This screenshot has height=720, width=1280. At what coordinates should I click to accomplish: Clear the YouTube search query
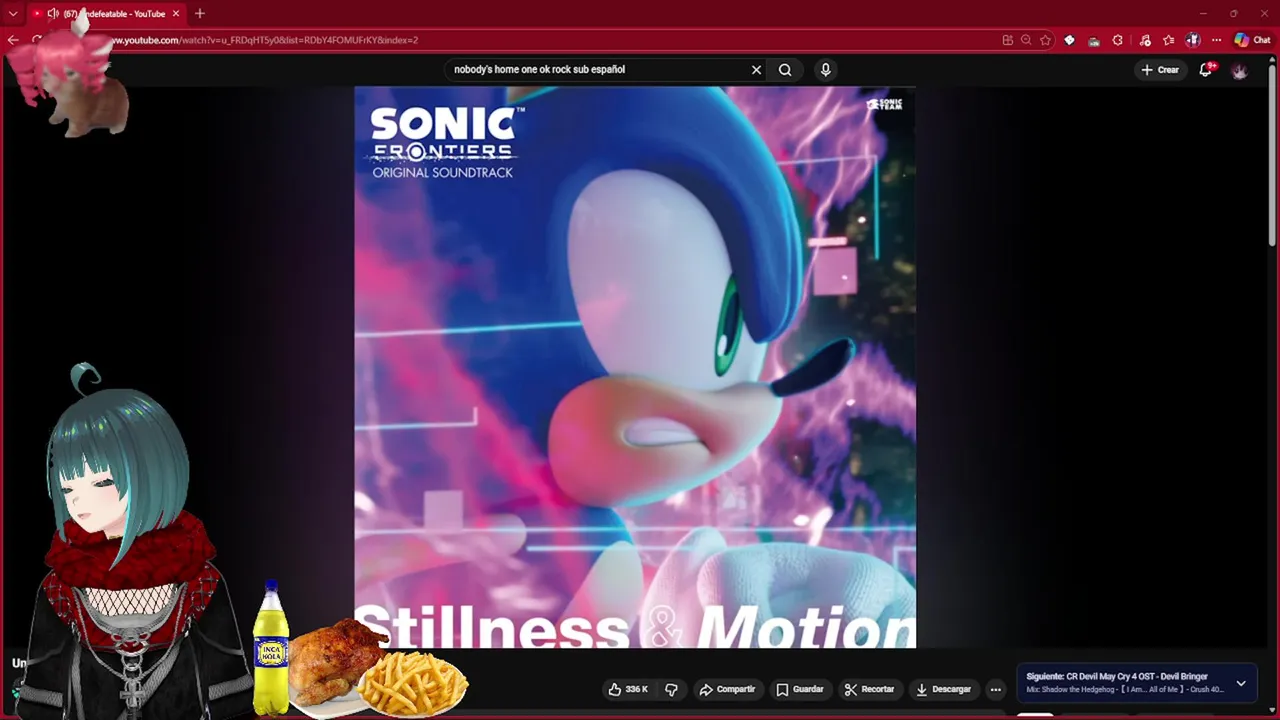tap(757, 69)
